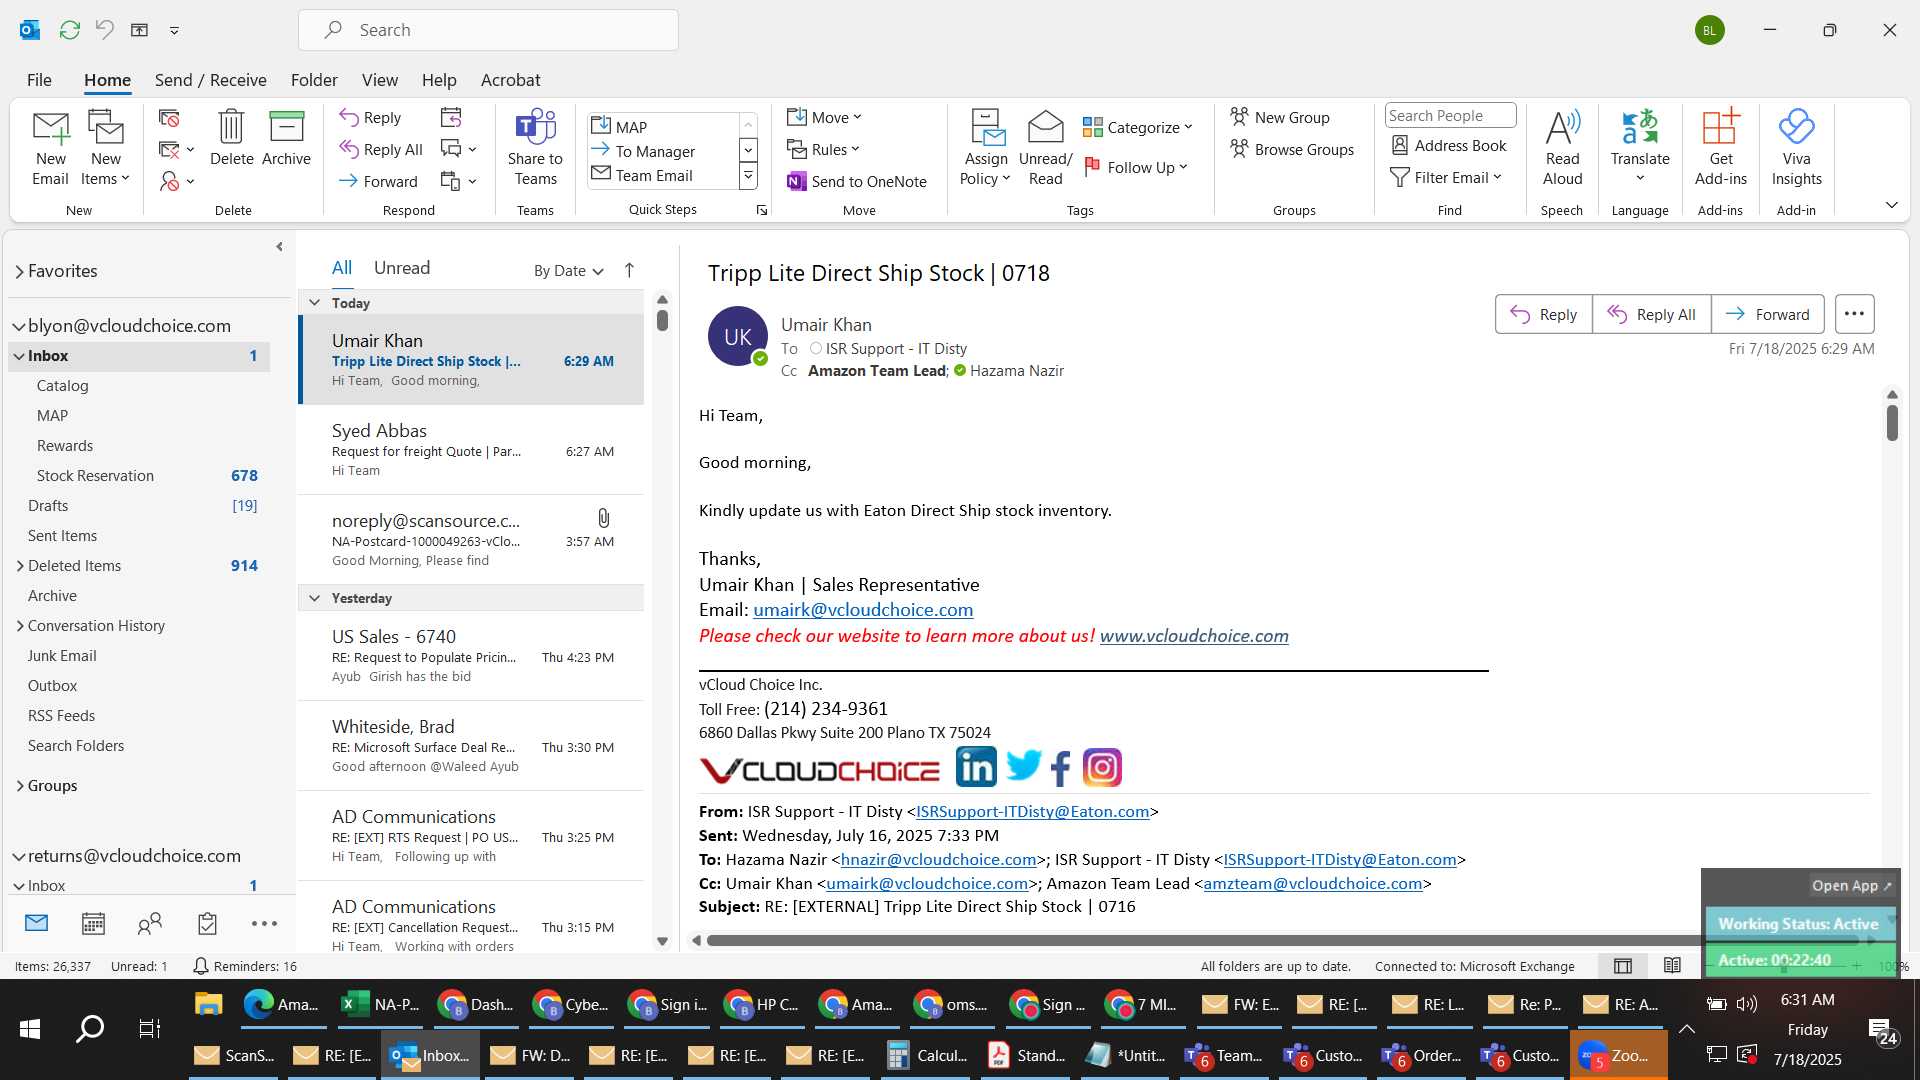Open www.vcloudchoice.com link
Image resolution: width=1920 pixels, height=1080 pixels.
(x=1194, y=635)
